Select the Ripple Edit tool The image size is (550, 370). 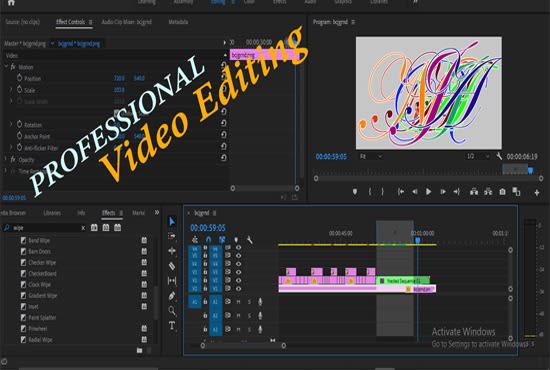pyautogui.click(x=172, y=251)
